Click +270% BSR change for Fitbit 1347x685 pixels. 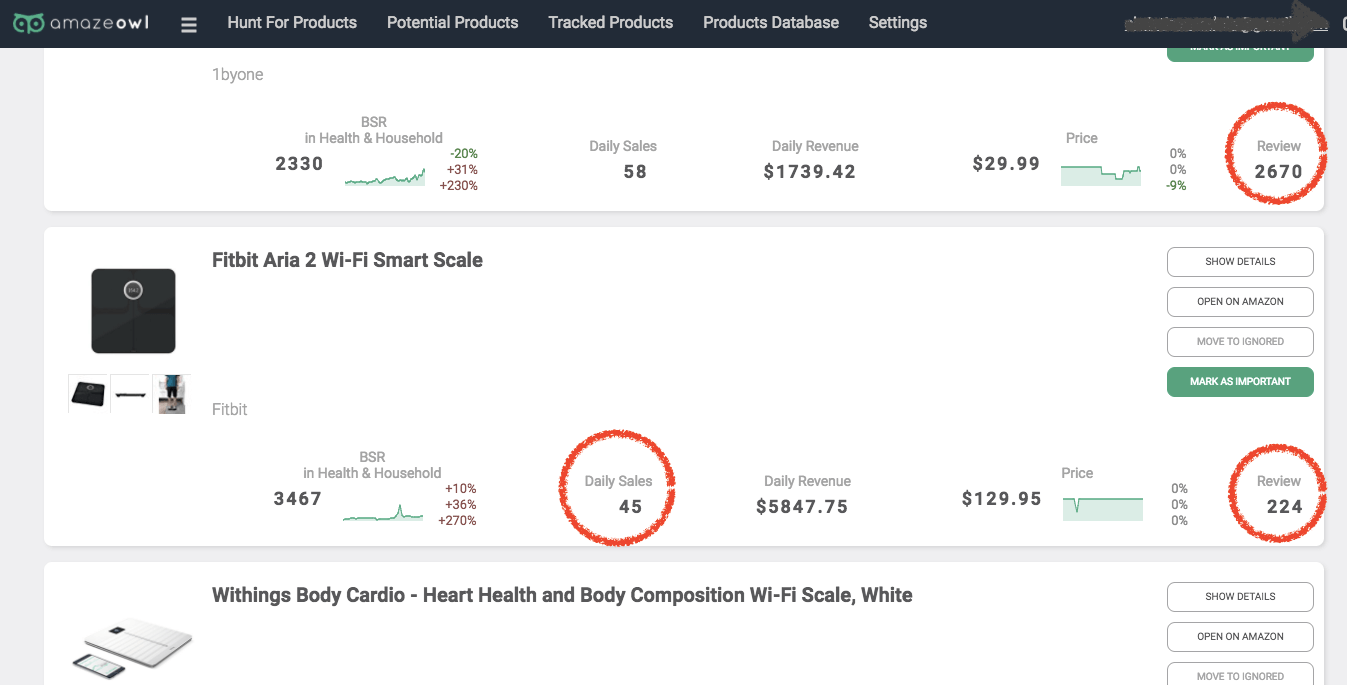458,521
